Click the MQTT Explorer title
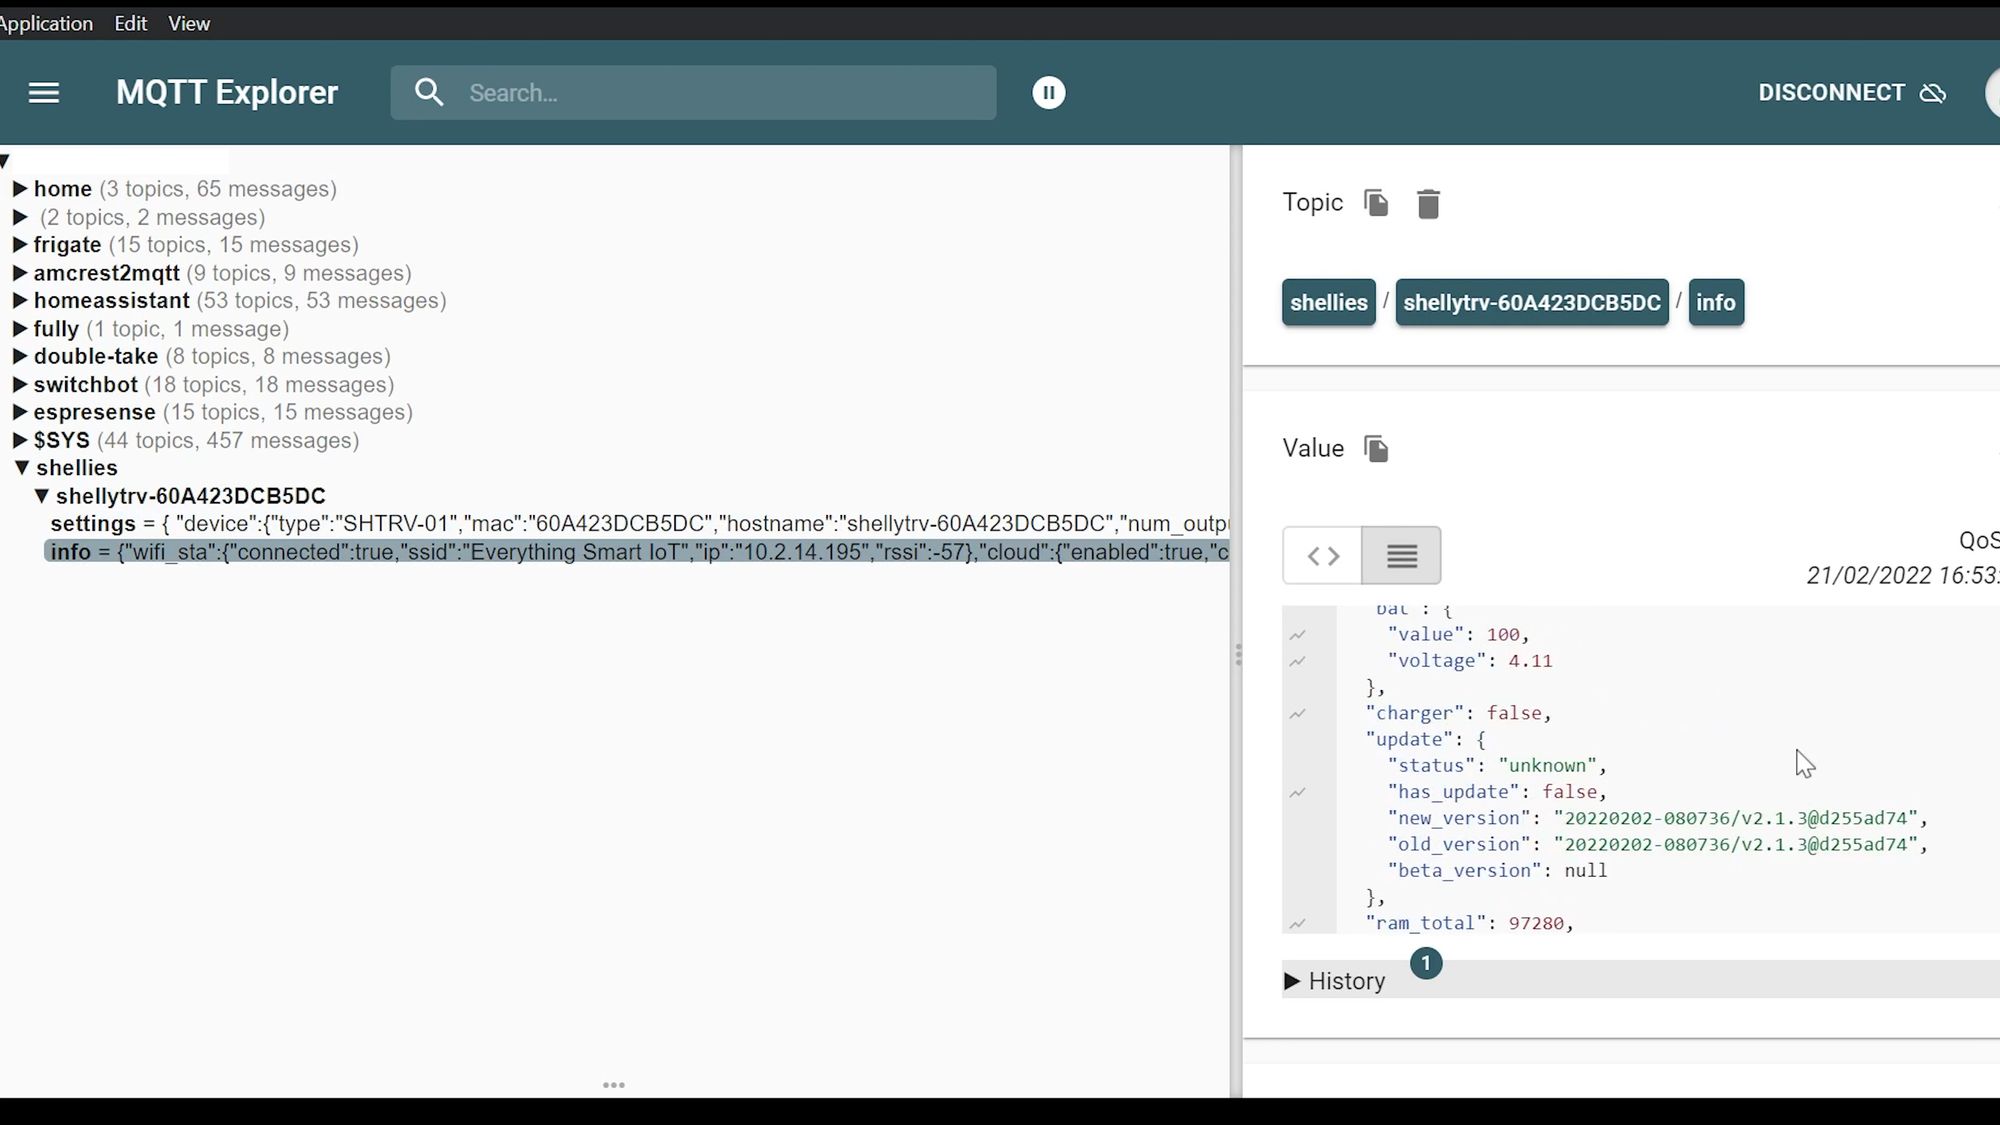The width and height of the screenshot is (2000, 1125). pos(227,93)
